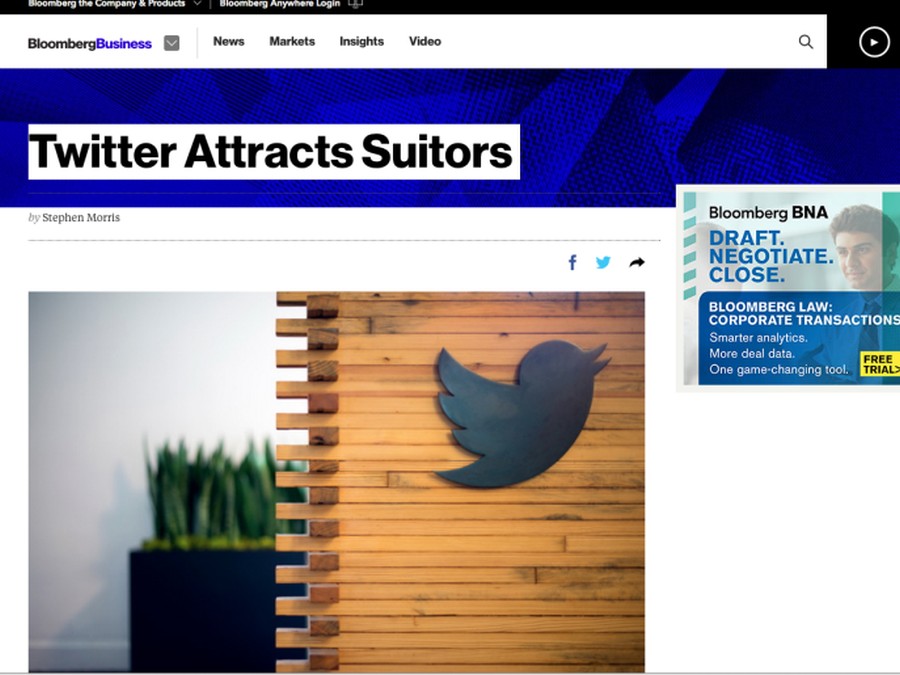Open Bloomberg Anywhere Login link
This screenshot has height=675, width=900.
pos(280,3)
